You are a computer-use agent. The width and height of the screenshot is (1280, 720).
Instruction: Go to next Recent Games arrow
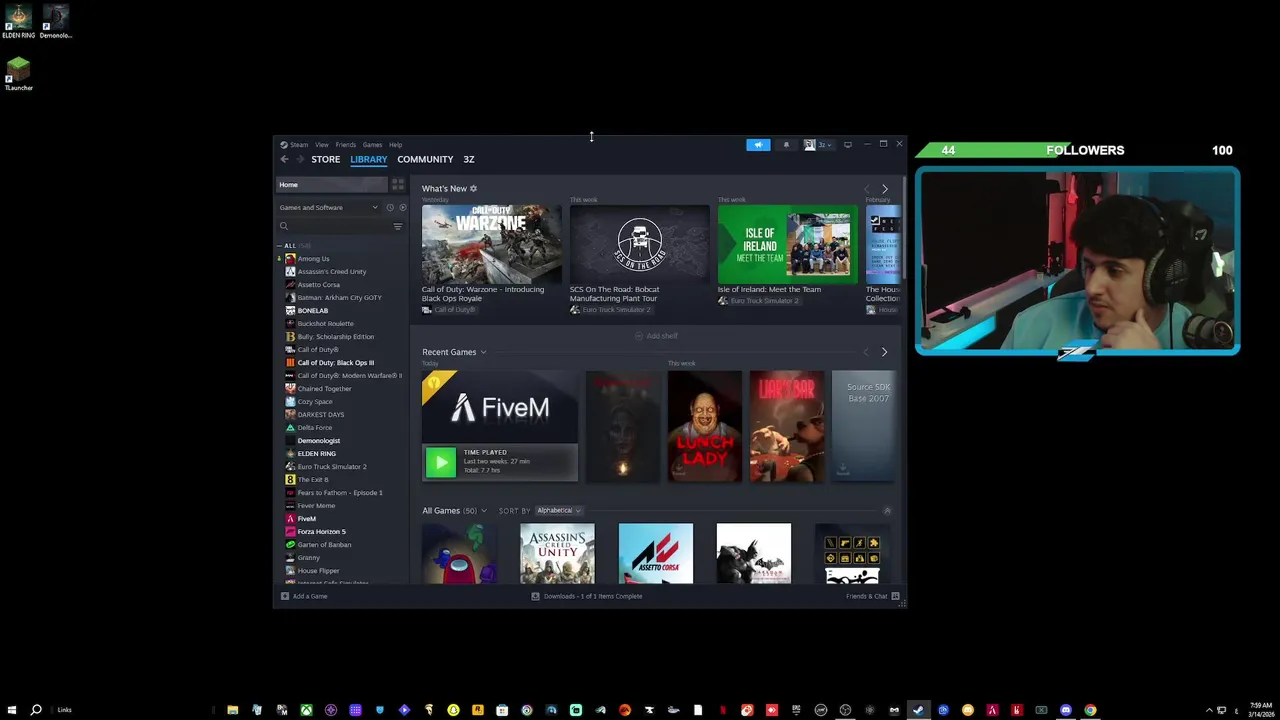[x=884, y=352]
